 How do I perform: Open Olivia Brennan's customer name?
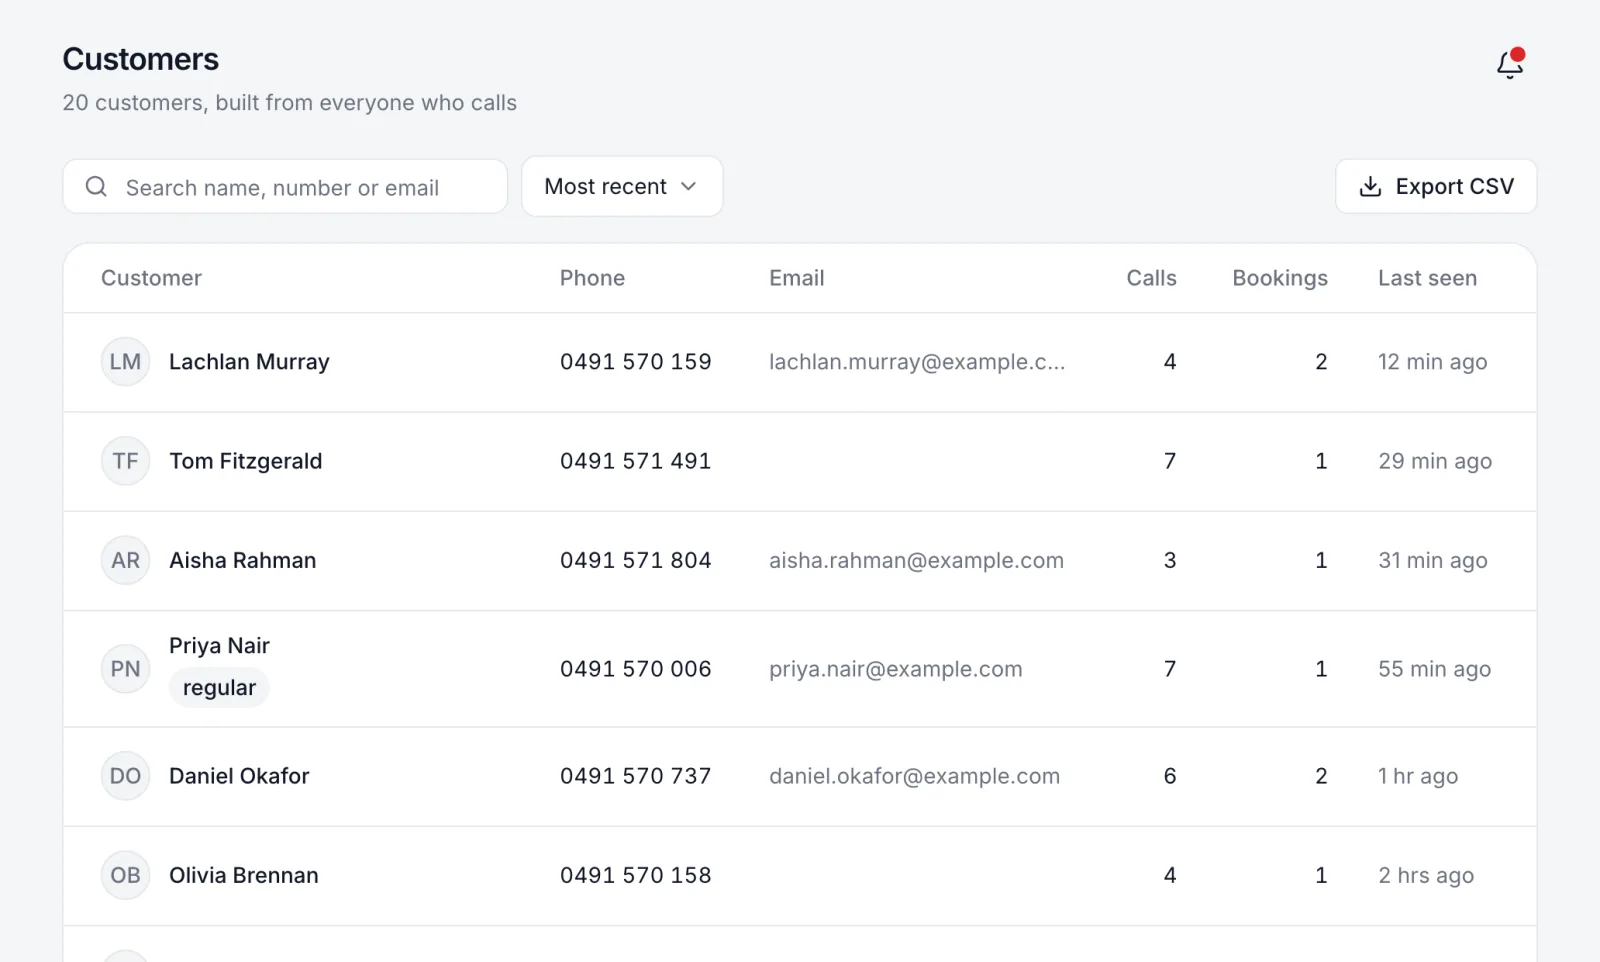click(244, 875)
